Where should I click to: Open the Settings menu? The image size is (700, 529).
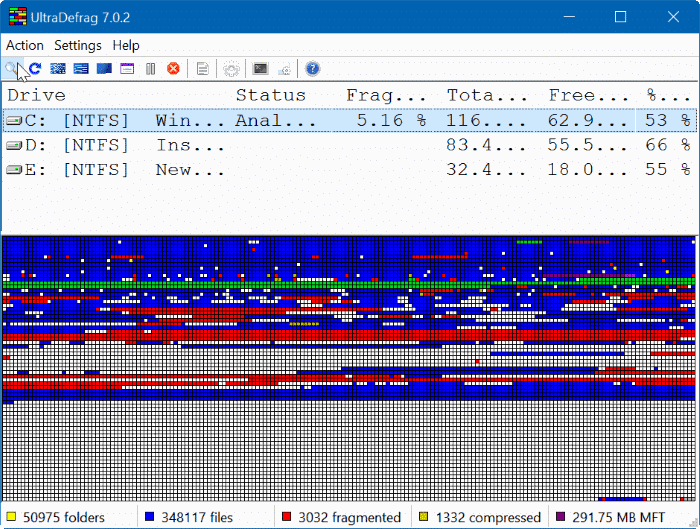click(x=78, y=46)
